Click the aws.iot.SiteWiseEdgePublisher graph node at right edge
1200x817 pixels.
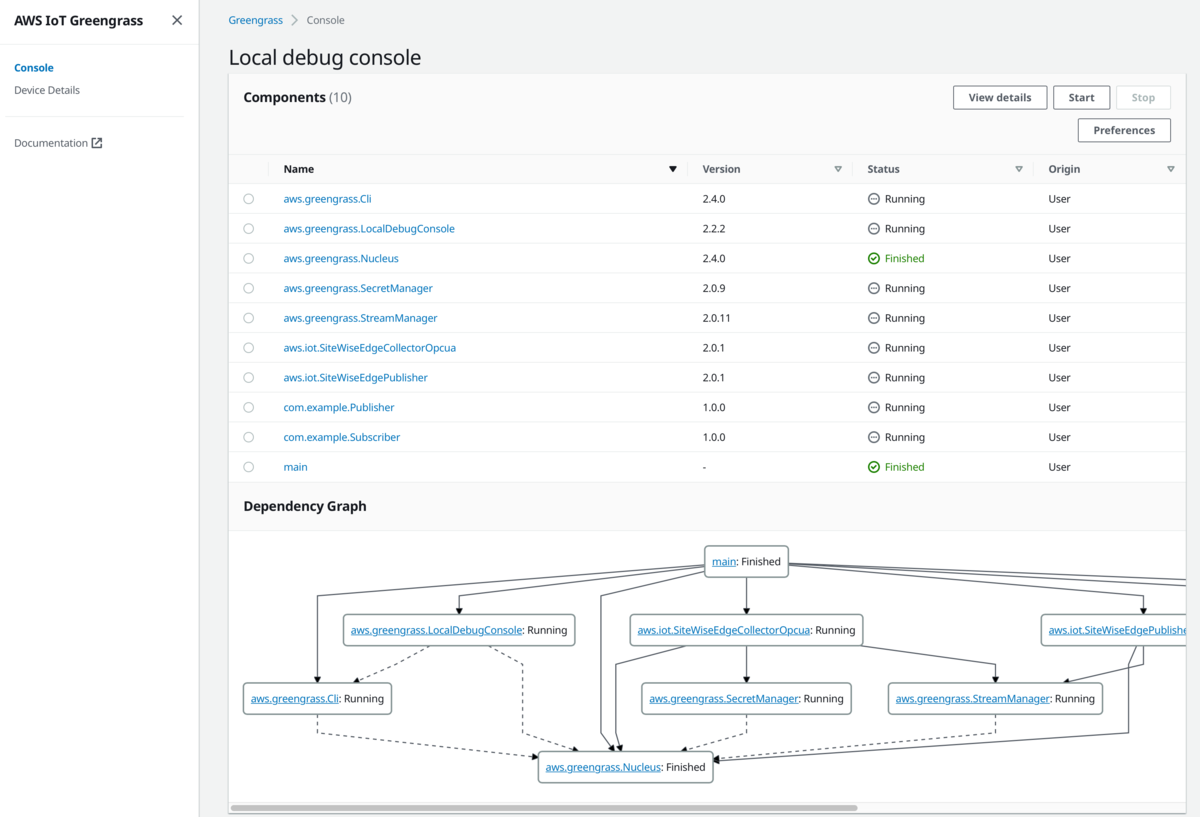pos(1114,630)
